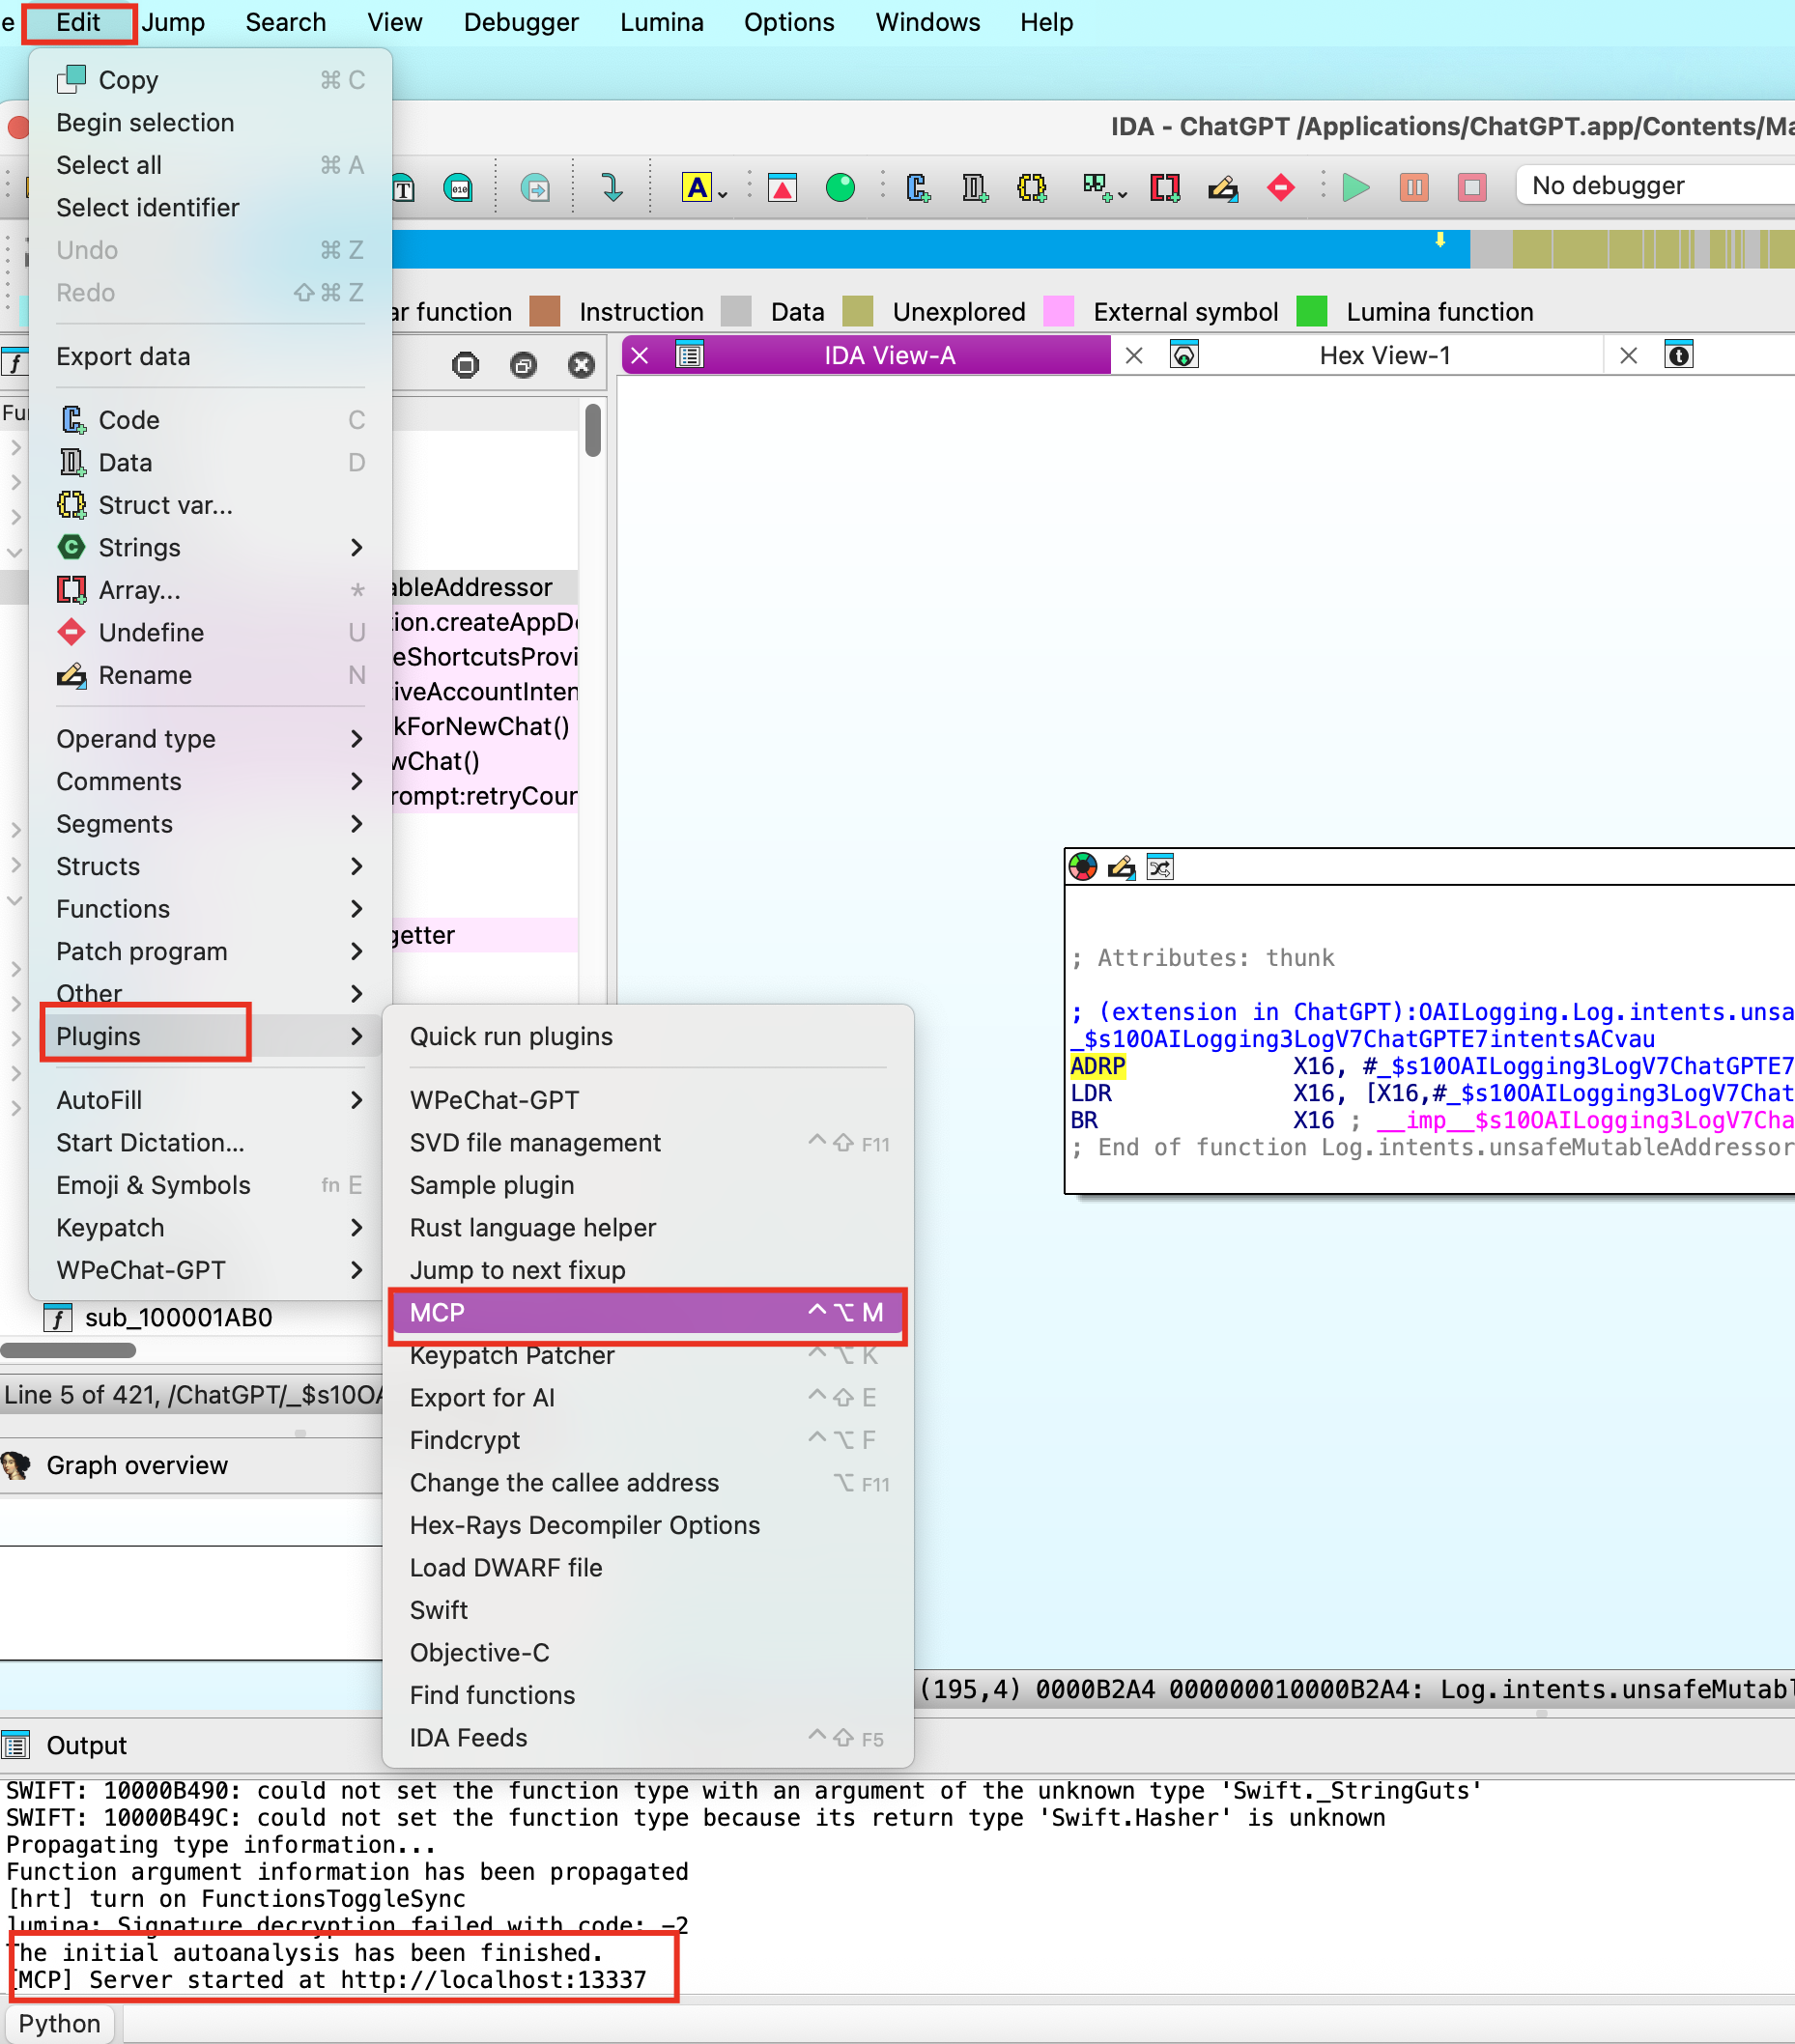
Task: Click the sub_100001AB0 function entry
Action: 178,1317
